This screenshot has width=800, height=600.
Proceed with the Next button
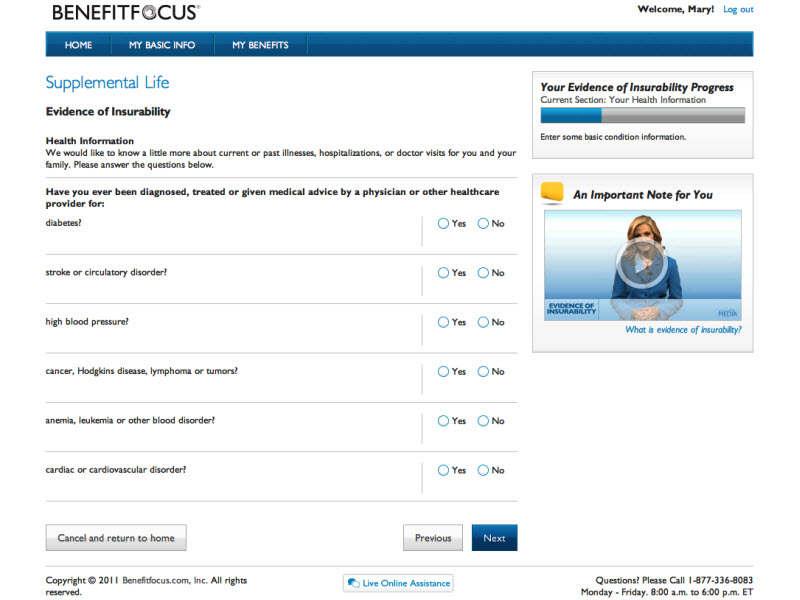[494, 538]
